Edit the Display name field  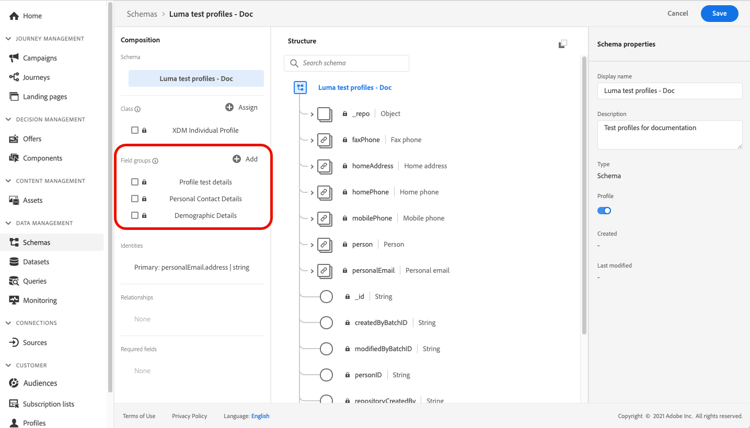pos(669,90)
